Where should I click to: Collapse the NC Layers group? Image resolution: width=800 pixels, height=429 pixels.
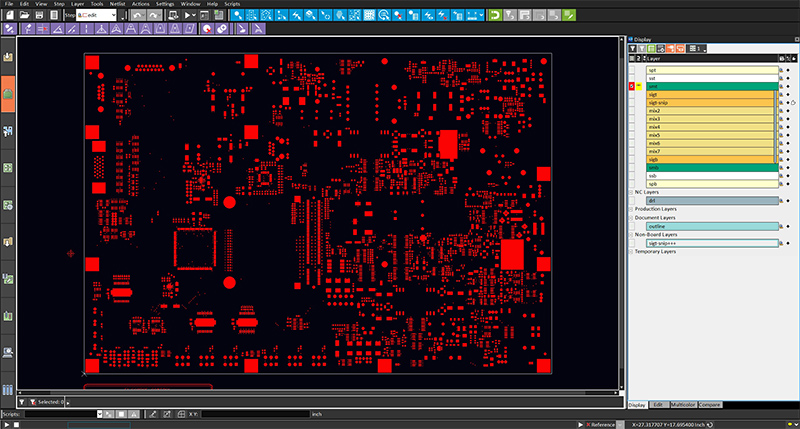point(630,192)
